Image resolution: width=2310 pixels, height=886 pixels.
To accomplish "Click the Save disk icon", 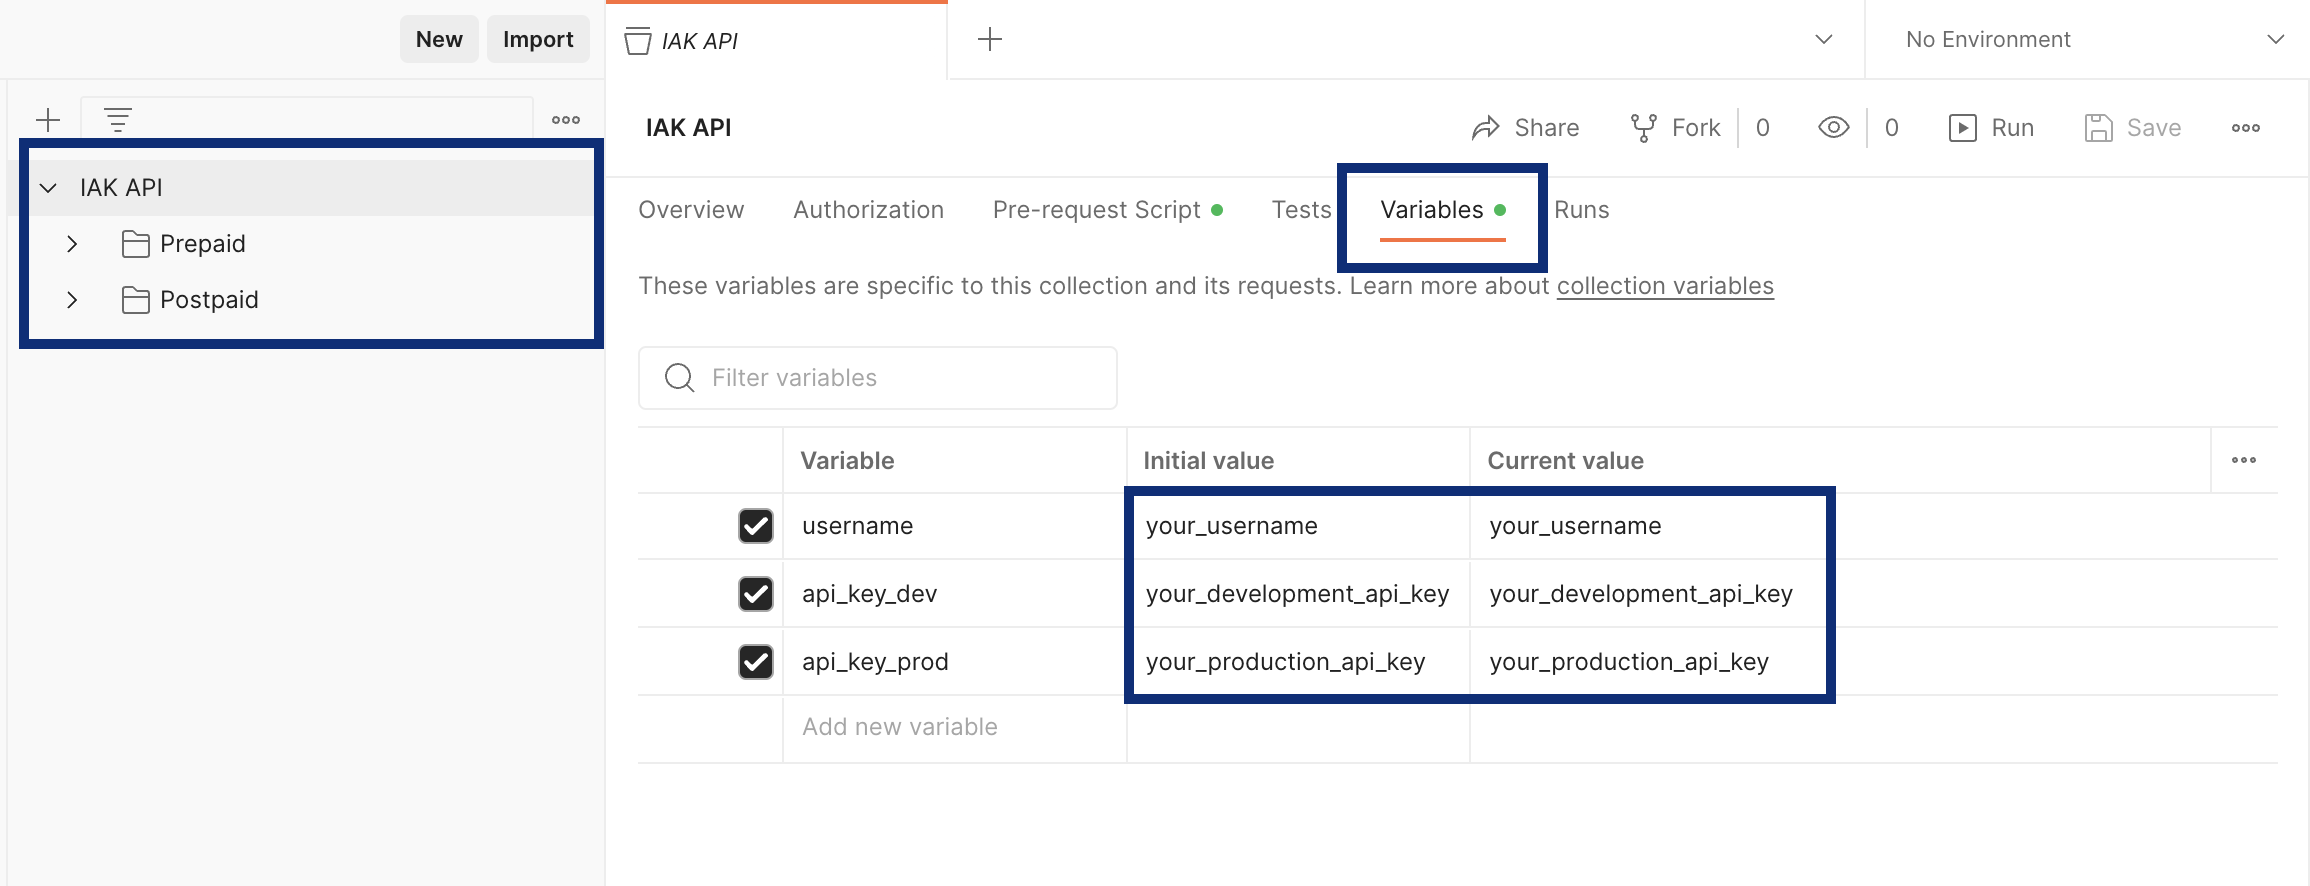I will [x=2099, y=128].
